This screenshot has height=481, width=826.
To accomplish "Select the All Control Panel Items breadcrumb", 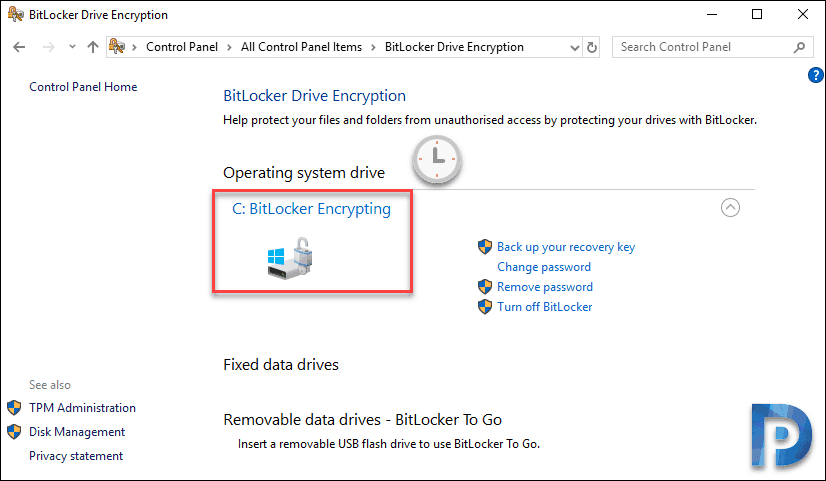I will (301, 47).
